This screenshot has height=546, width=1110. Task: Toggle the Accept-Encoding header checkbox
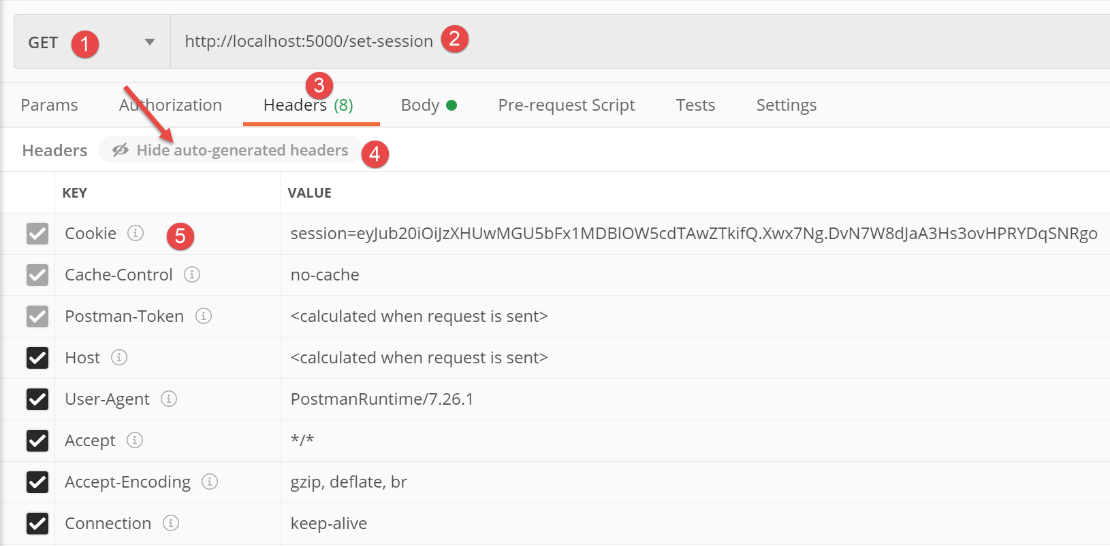coord(37,482)
